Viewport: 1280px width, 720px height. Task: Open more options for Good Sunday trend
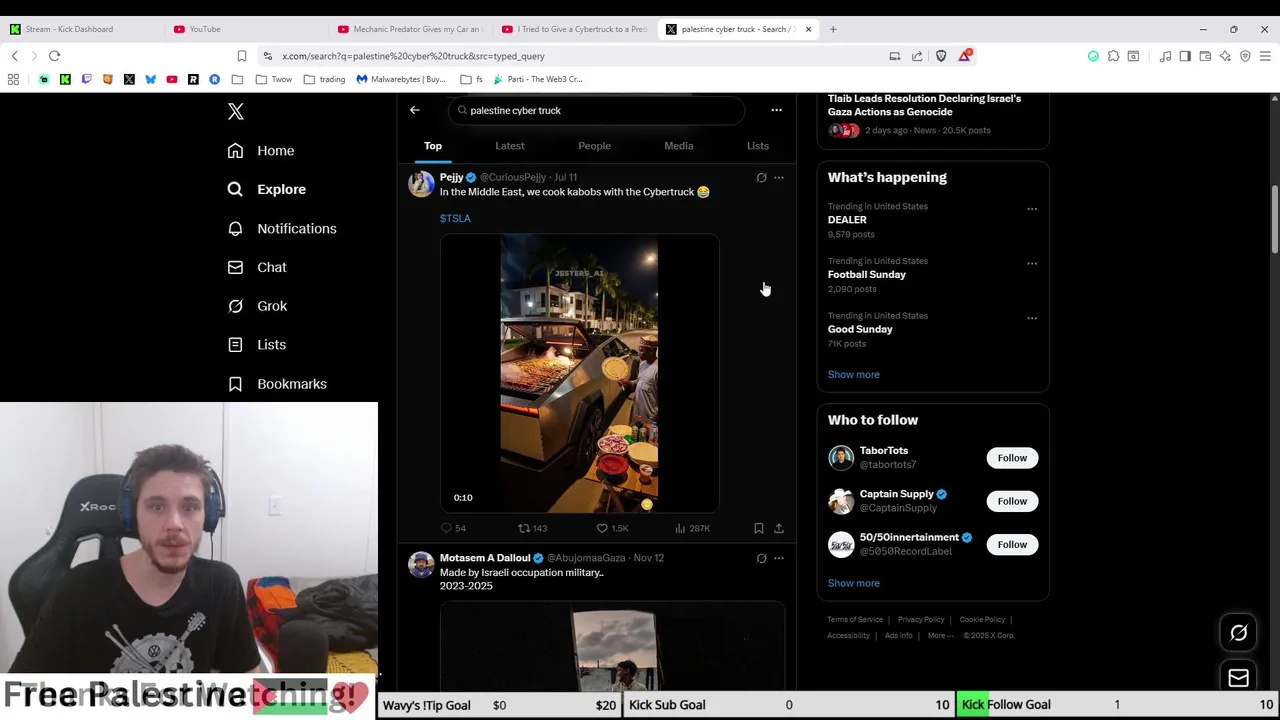[1032, 319]
